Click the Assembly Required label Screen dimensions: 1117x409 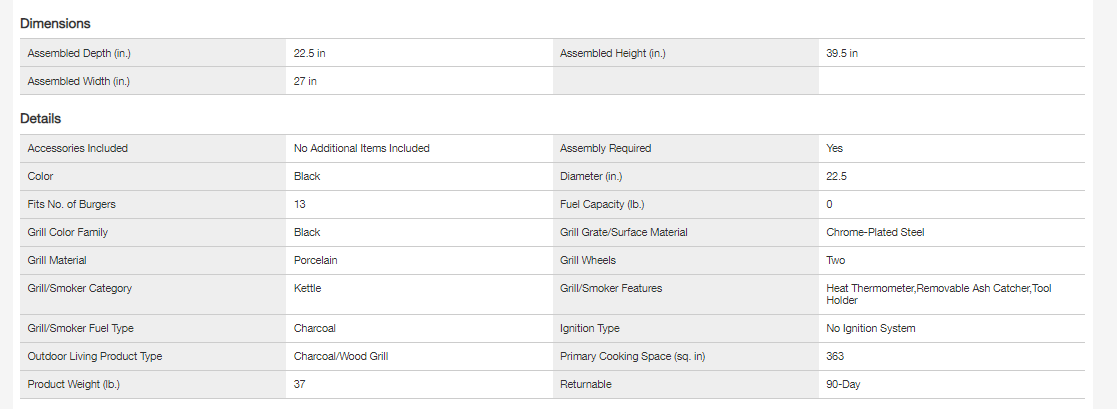pyautogui.click(x=605, y=148)
